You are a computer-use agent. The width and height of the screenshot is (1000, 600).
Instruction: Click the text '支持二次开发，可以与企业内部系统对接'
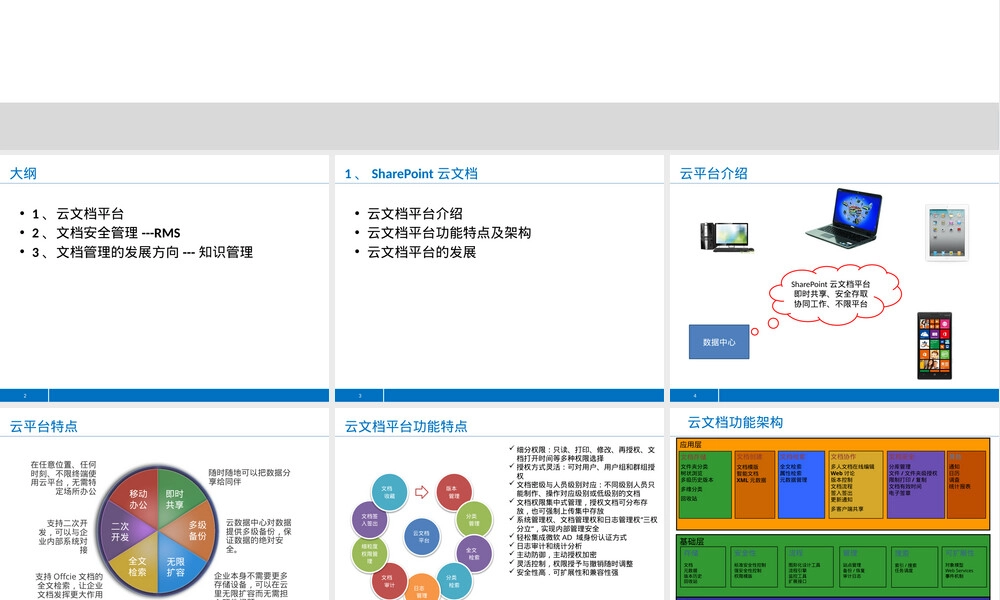(62, 536)
